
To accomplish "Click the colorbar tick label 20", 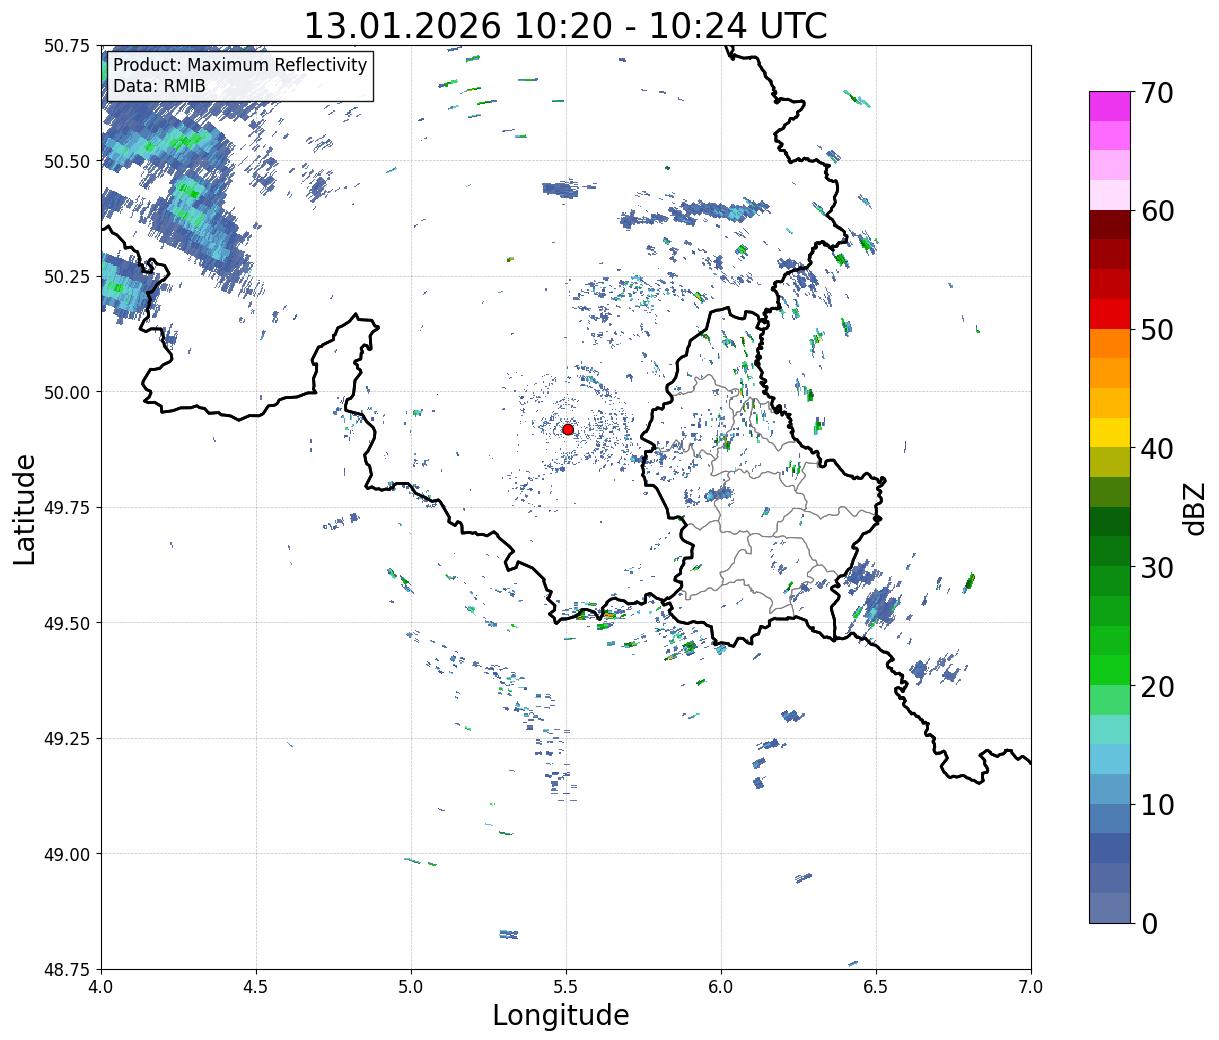I will [1157, 686].
